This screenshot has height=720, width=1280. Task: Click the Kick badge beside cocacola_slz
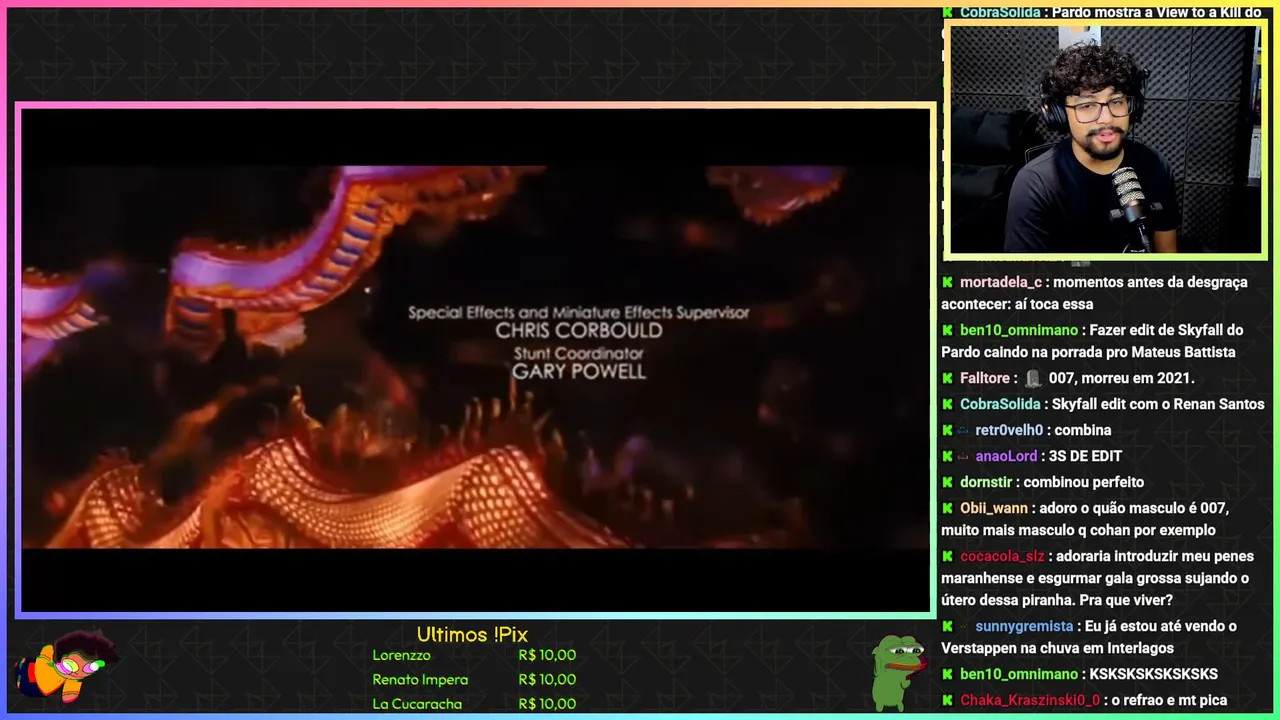coord(947,556)
